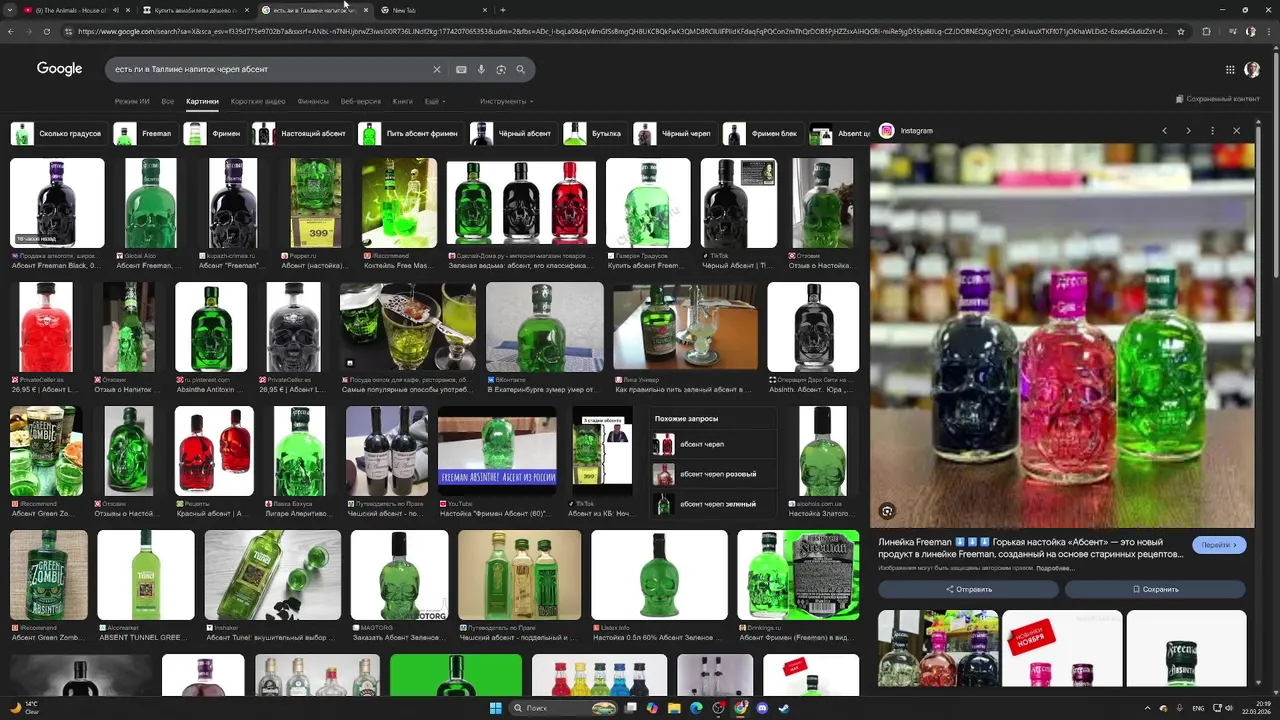Viewport: 1280px width, 720px height.
Task: Open related search абсент череп розовый
Action: [x=712, y=474]
